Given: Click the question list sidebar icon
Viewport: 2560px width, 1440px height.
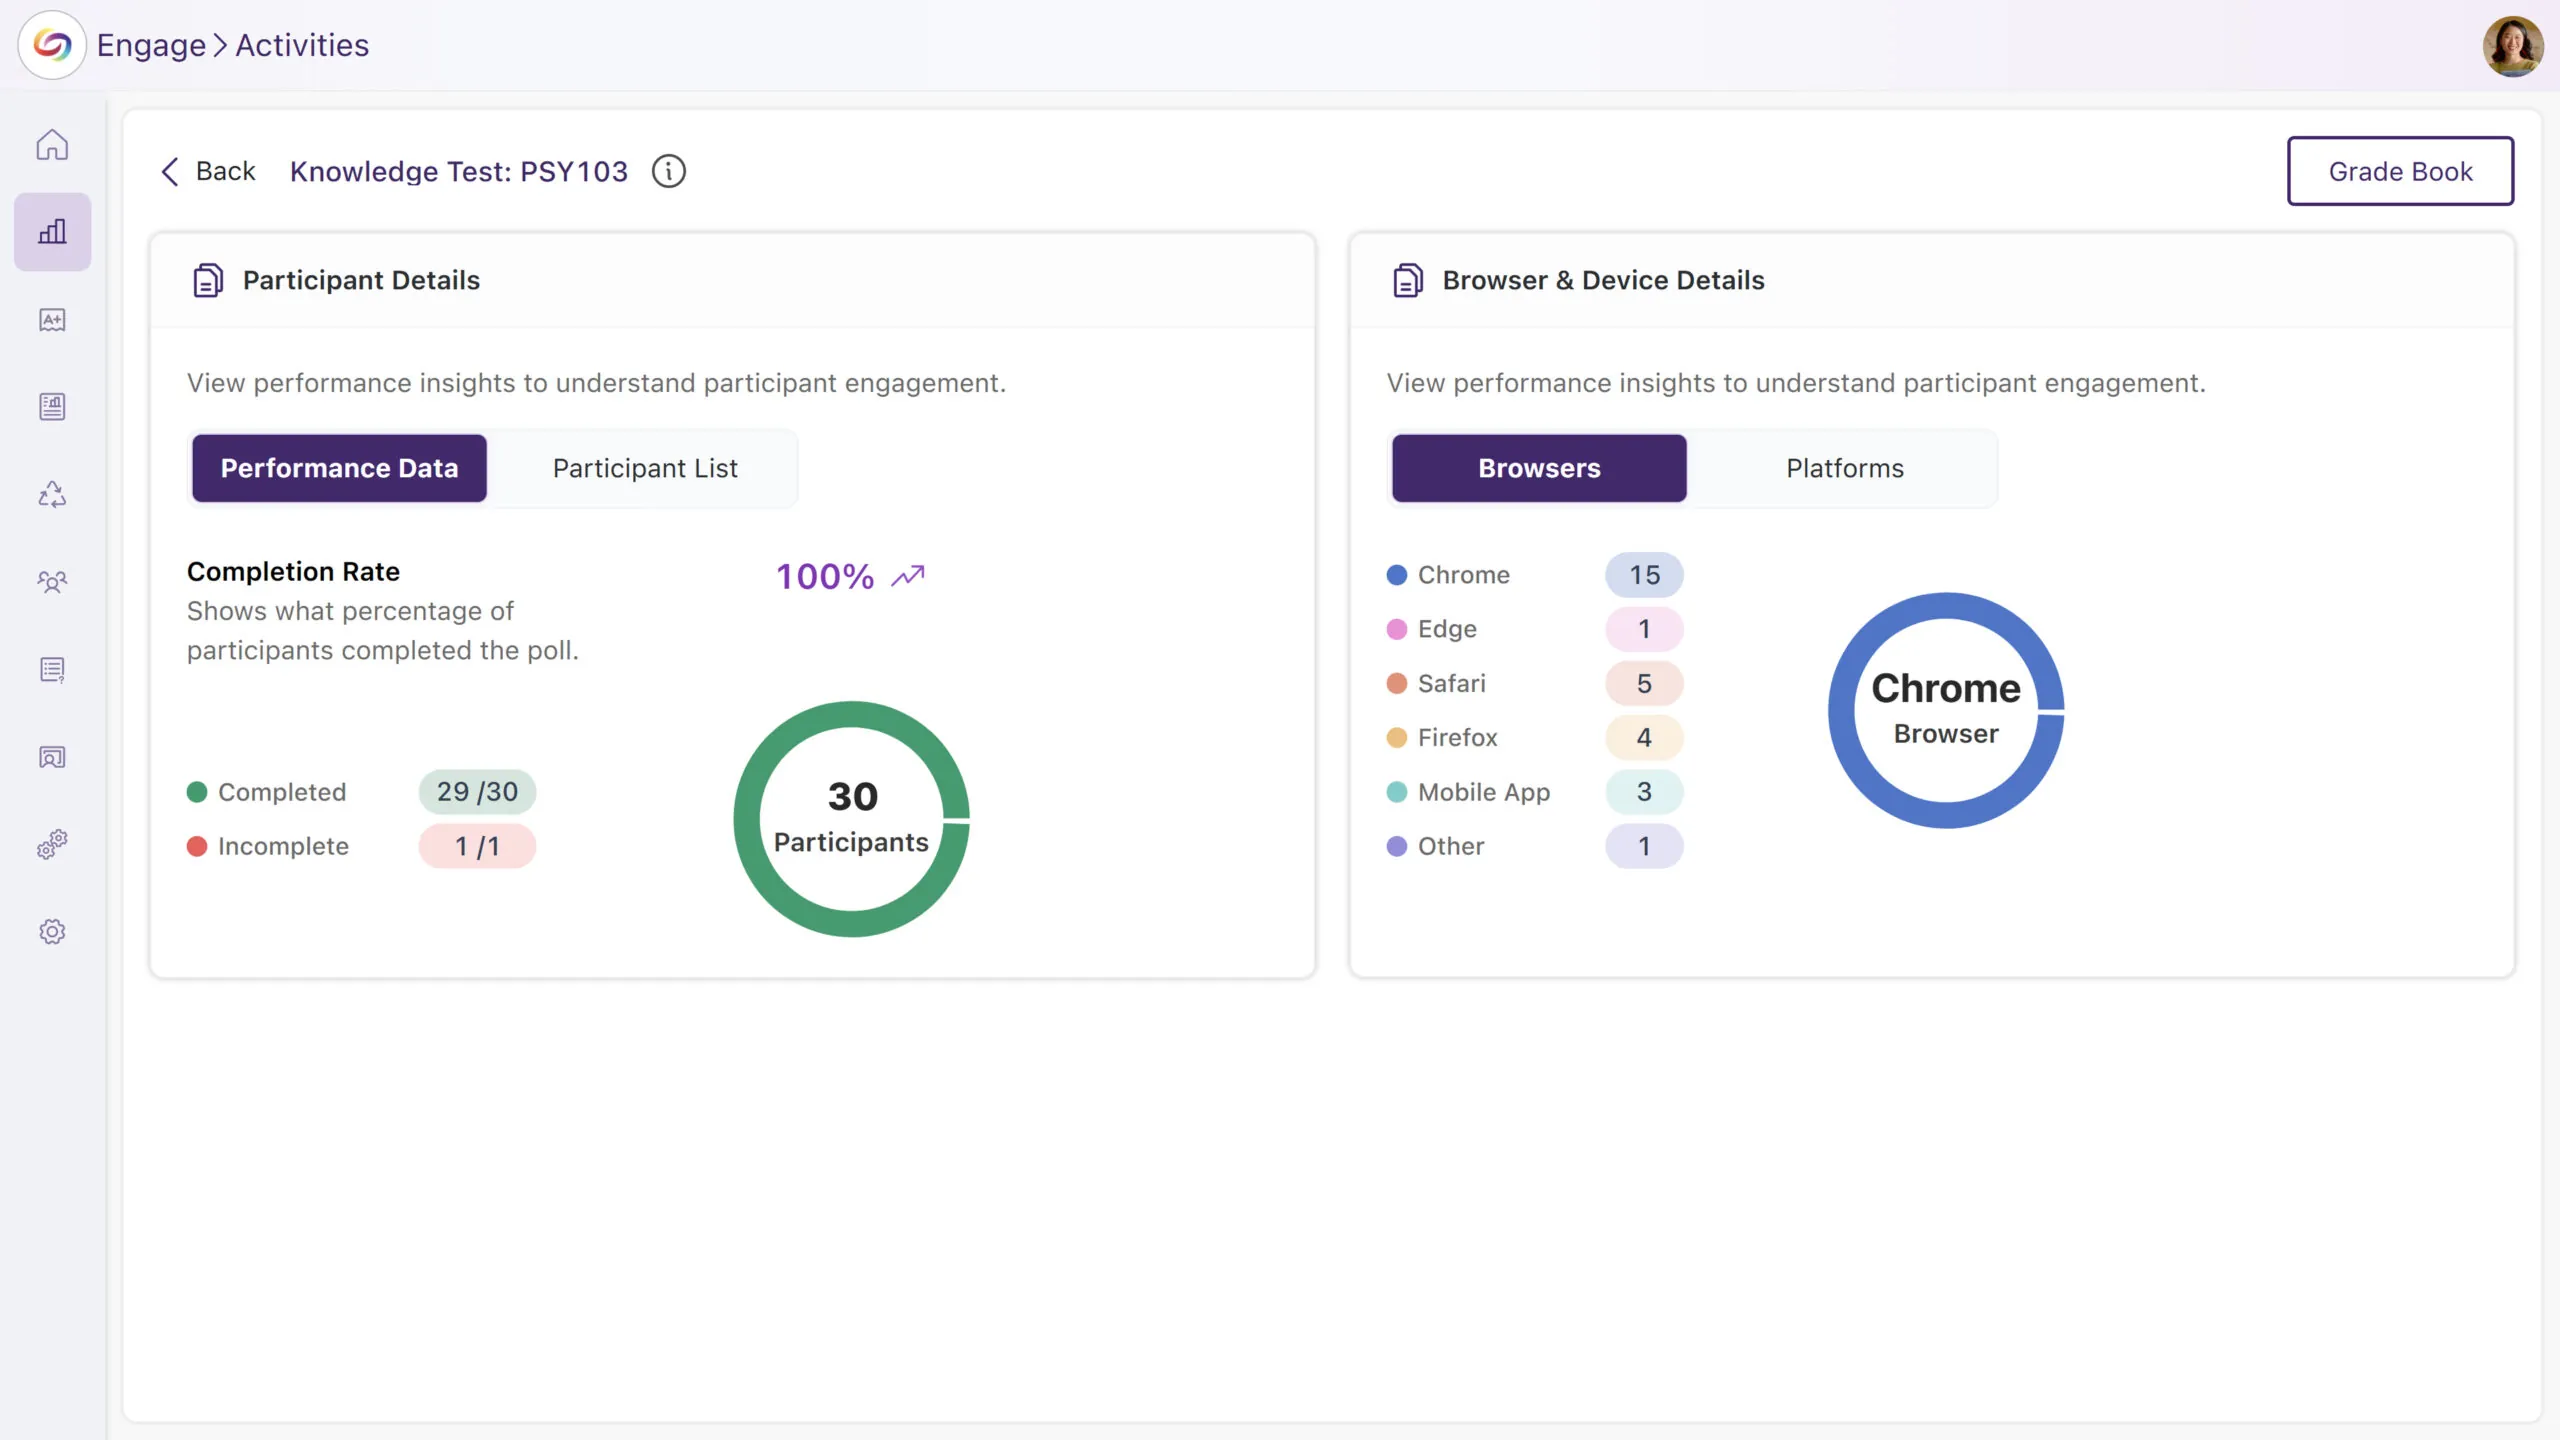Looking at the screenshot, I should pyautogui.click(x=52, y=670).
